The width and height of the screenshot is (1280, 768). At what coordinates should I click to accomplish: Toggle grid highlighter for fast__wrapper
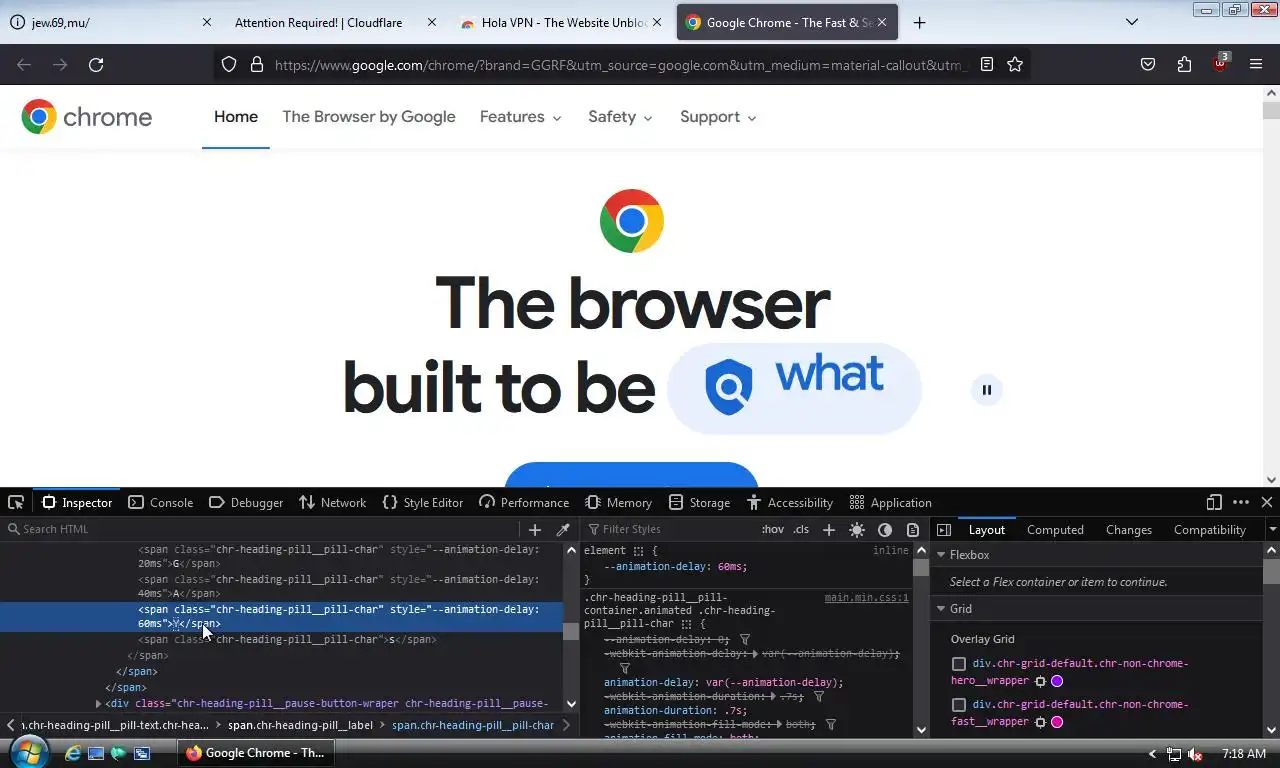(x=1040, y=722)
